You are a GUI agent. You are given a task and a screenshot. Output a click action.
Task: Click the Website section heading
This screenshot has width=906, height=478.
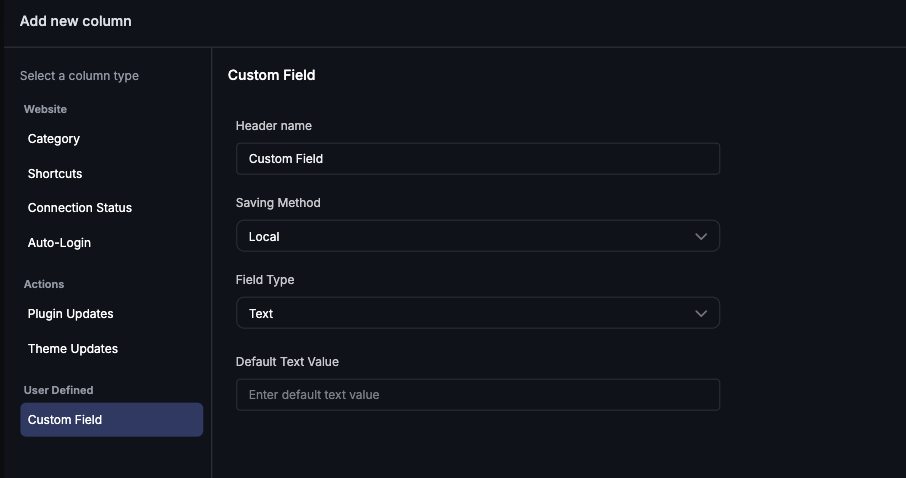[x=45, y=109]
